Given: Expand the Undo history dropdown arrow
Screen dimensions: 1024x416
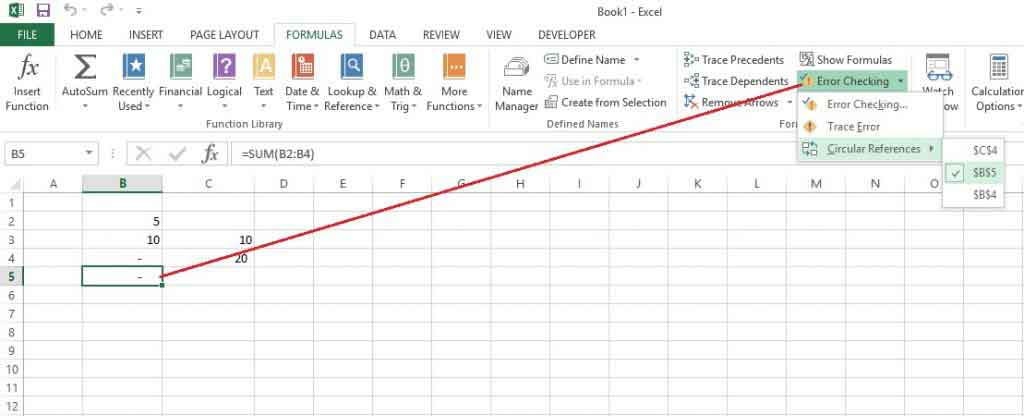Looking at the screenshot, I should pos(85,12).
